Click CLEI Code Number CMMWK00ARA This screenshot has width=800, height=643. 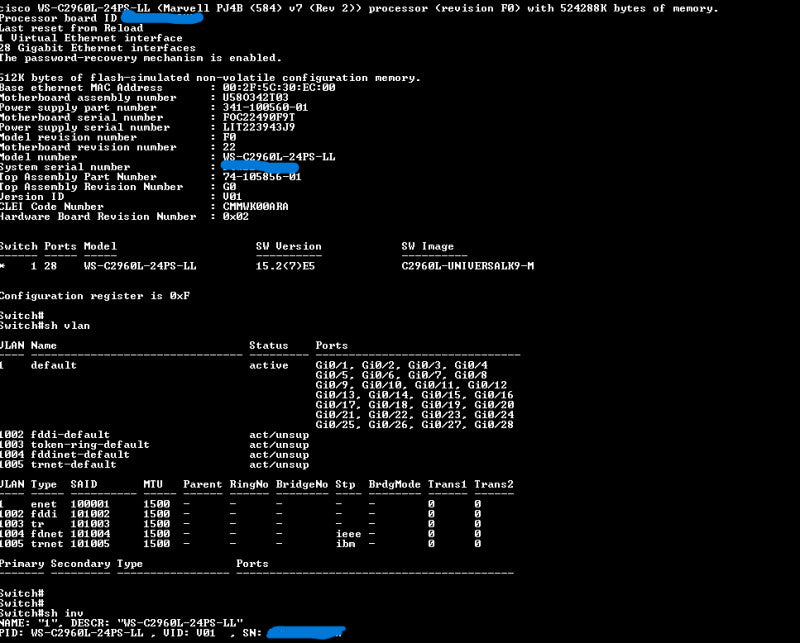coord(255,206)
